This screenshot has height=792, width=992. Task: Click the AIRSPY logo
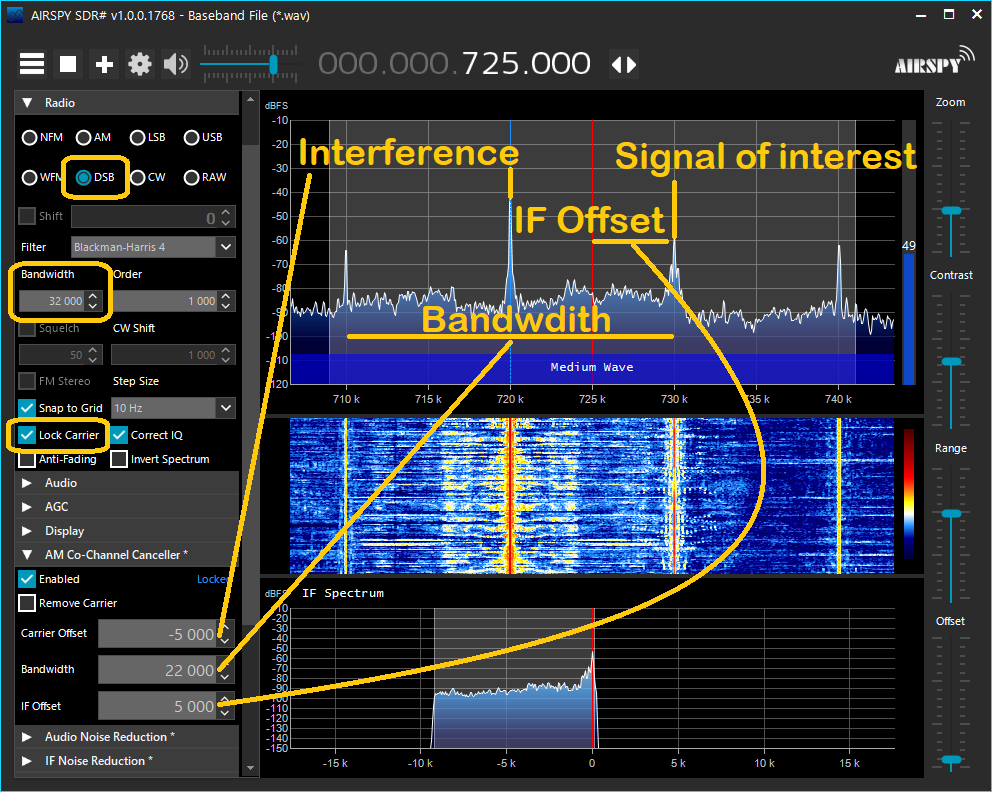tap(934, 60)
